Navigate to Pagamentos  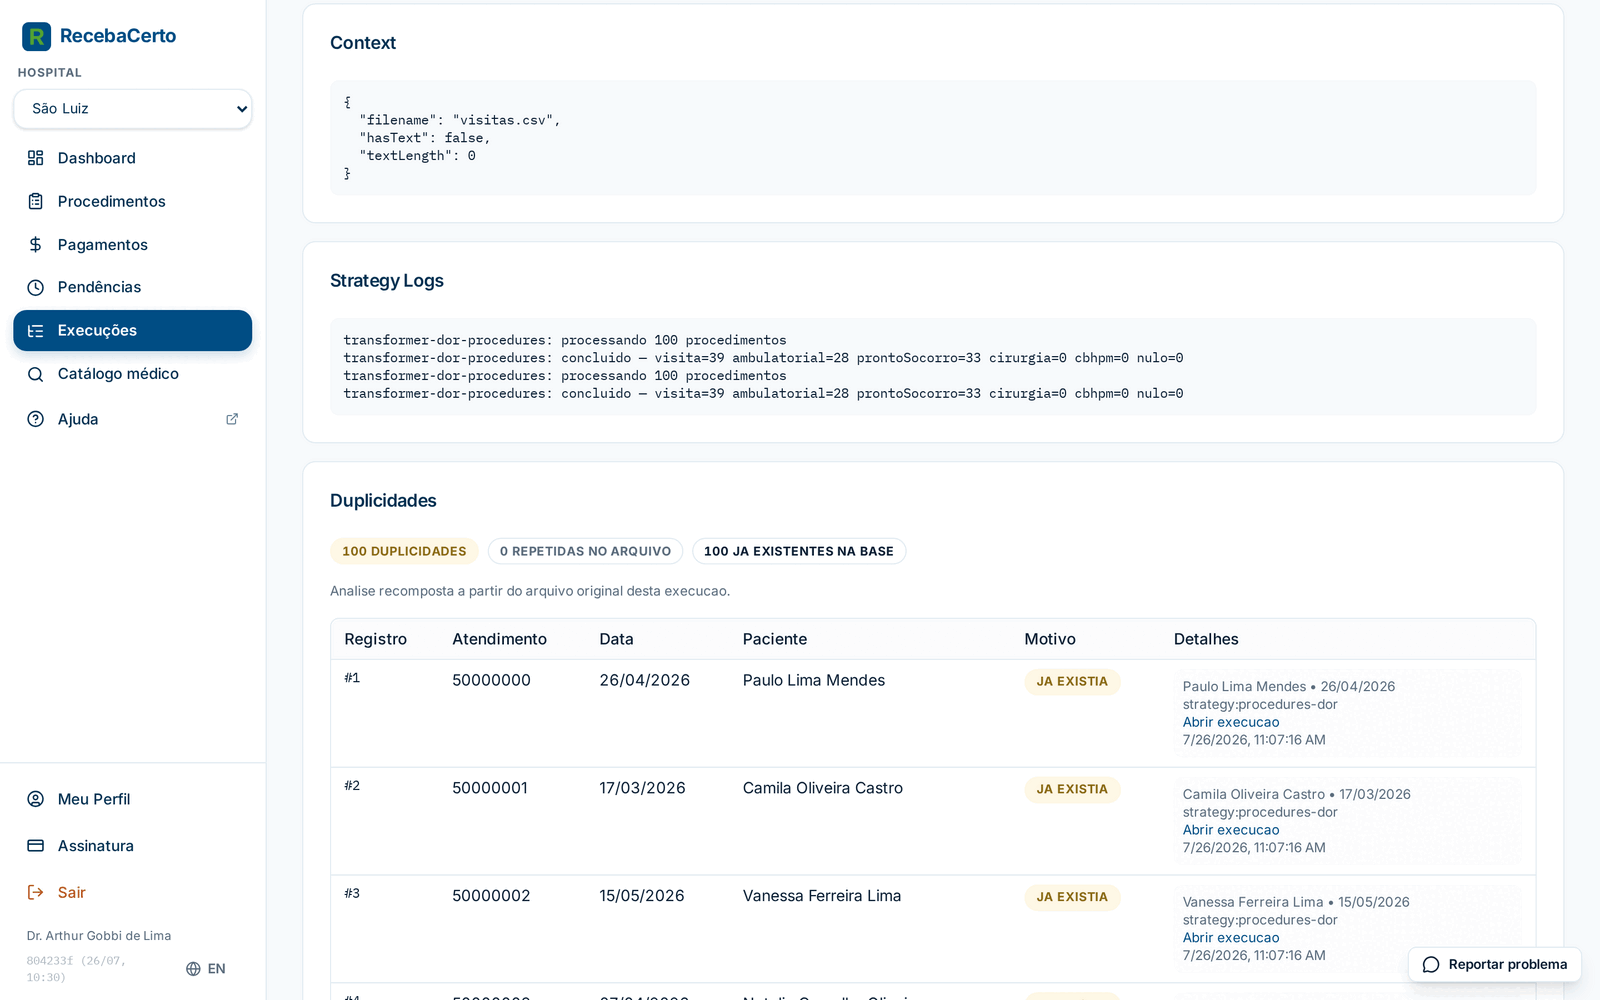tap(133, 245)
